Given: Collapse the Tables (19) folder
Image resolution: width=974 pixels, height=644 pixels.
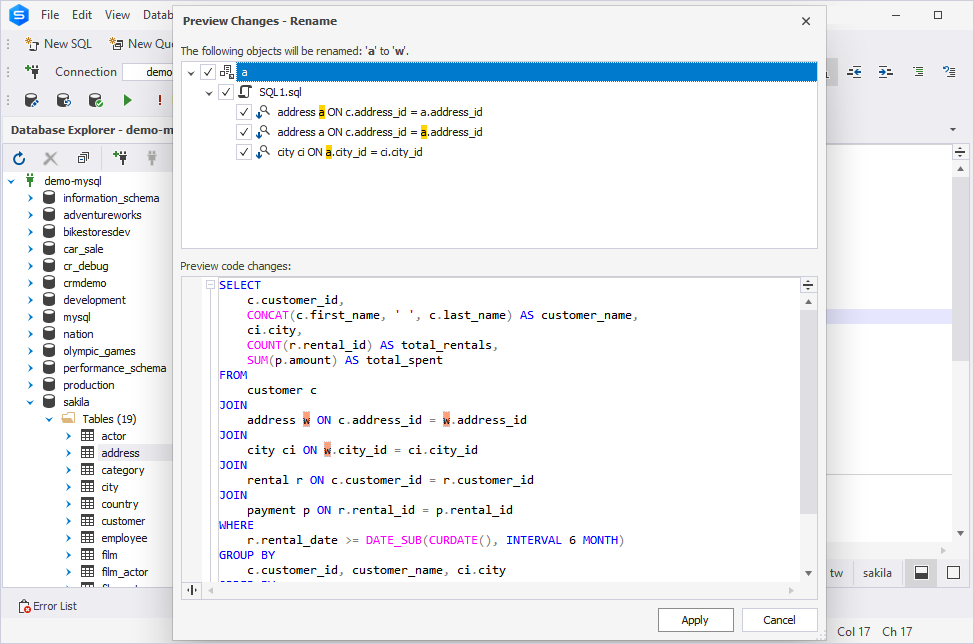Looking at the screenshot, I should (x=49, y=419).
